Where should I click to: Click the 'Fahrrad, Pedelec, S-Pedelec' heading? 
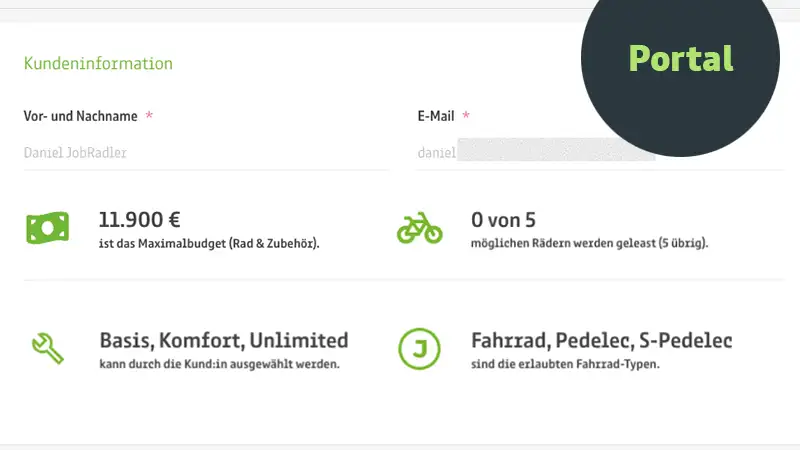[x=601, y=340]
